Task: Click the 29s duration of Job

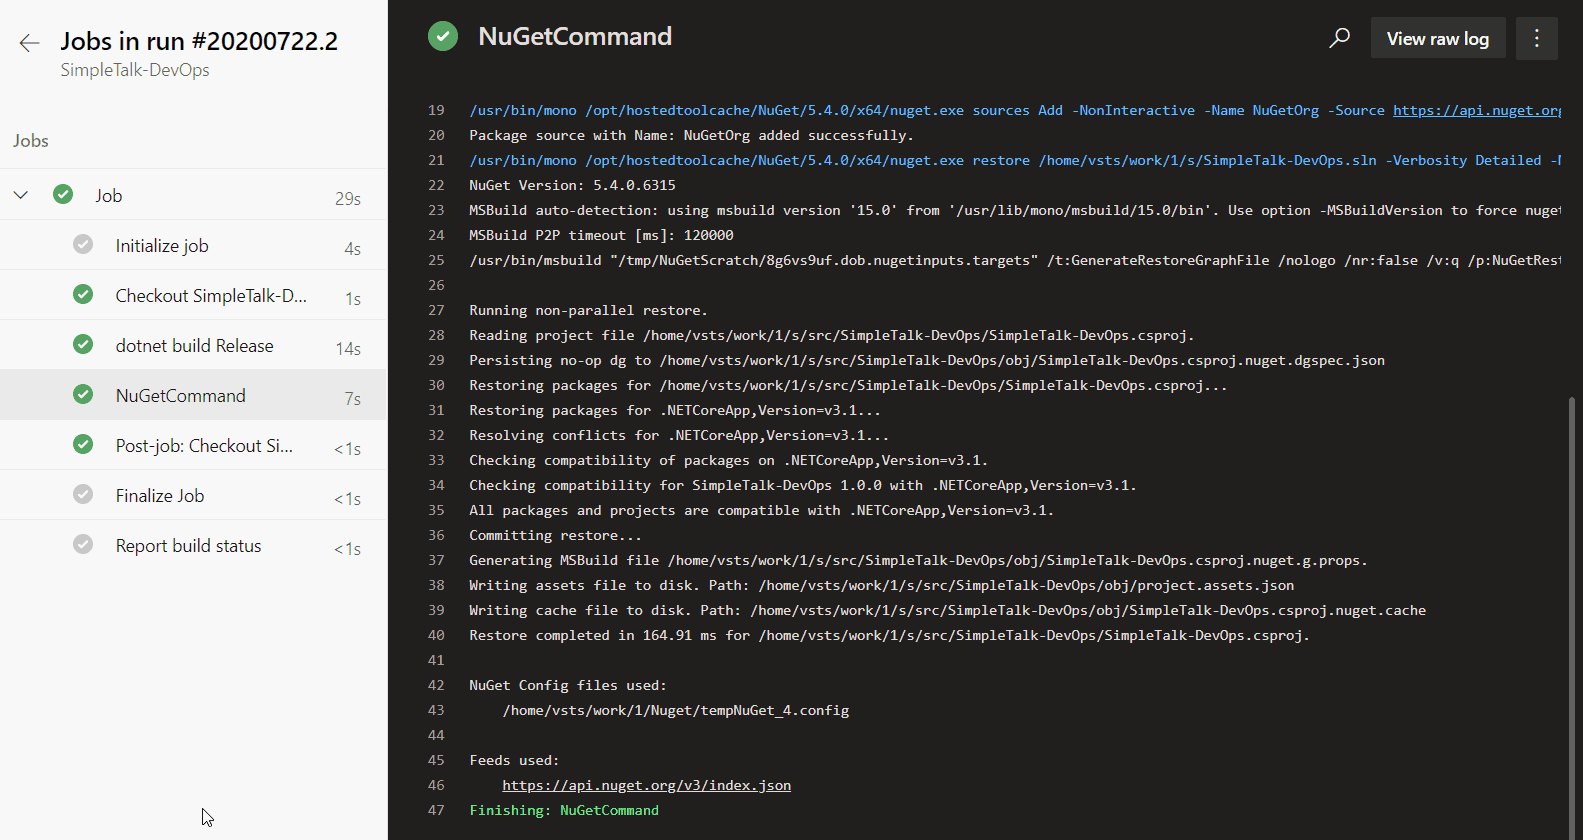Action: click(348, 199)
